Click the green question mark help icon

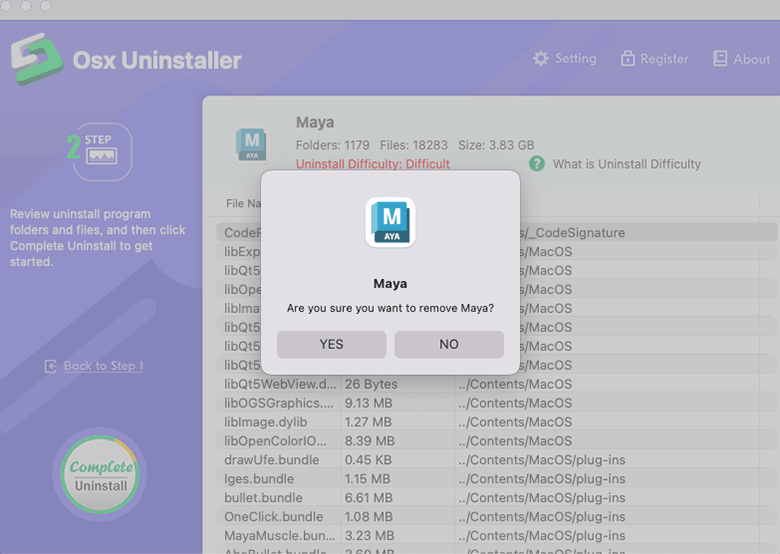click(x=537, y=164)
